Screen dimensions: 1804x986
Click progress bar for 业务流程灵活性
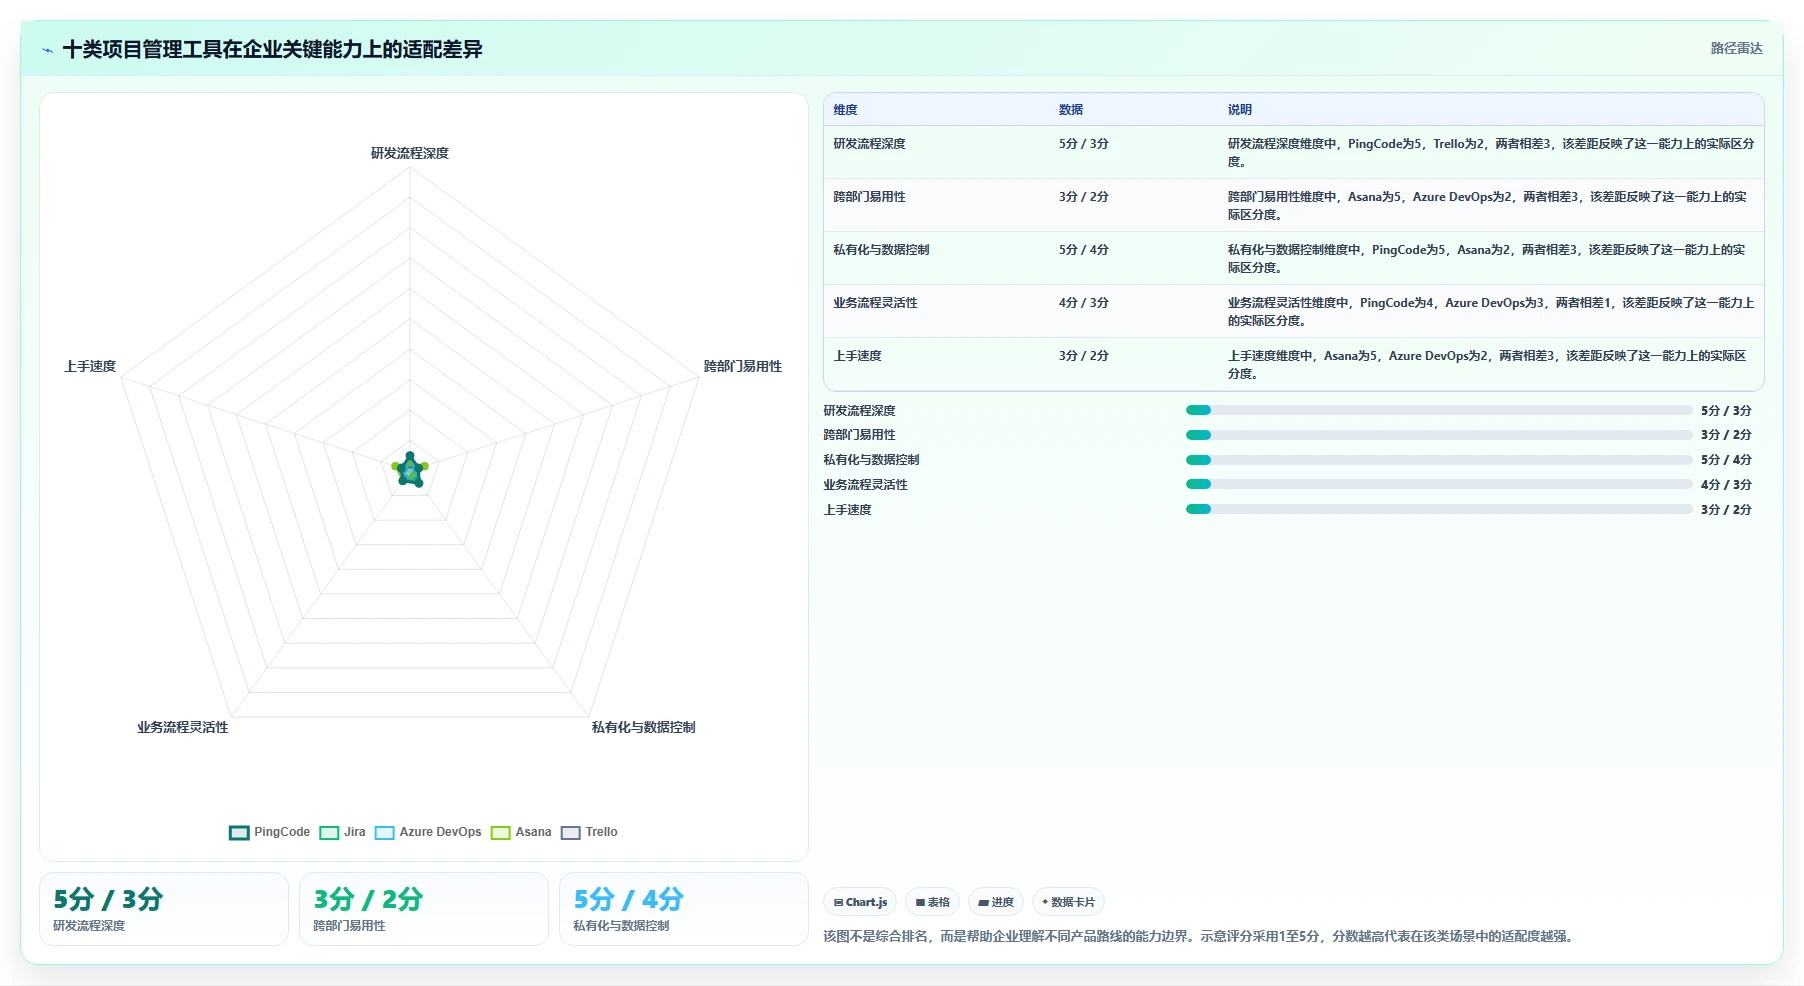pyautogui.click(x=1439, y=484)
